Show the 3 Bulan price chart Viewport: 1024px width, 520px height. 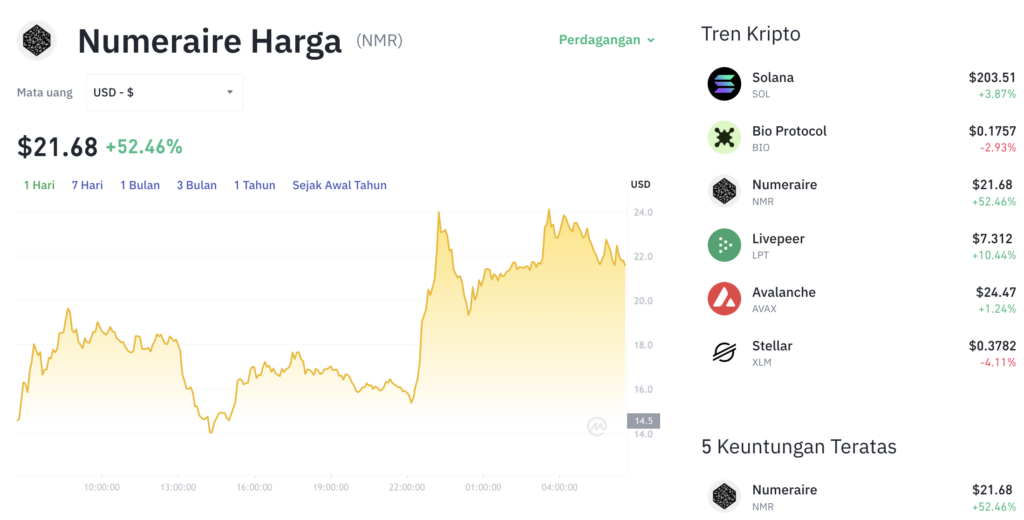click(197, 185)
